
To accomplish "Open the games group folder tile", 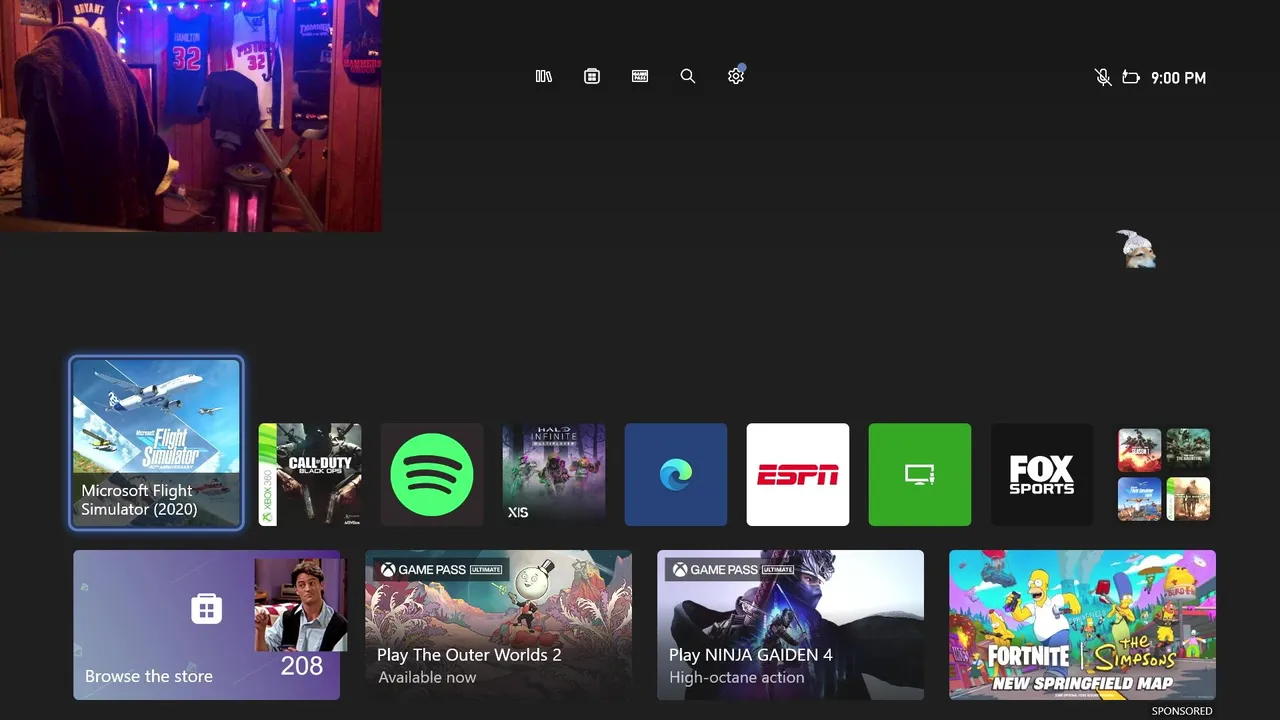I will point(1164,474).
